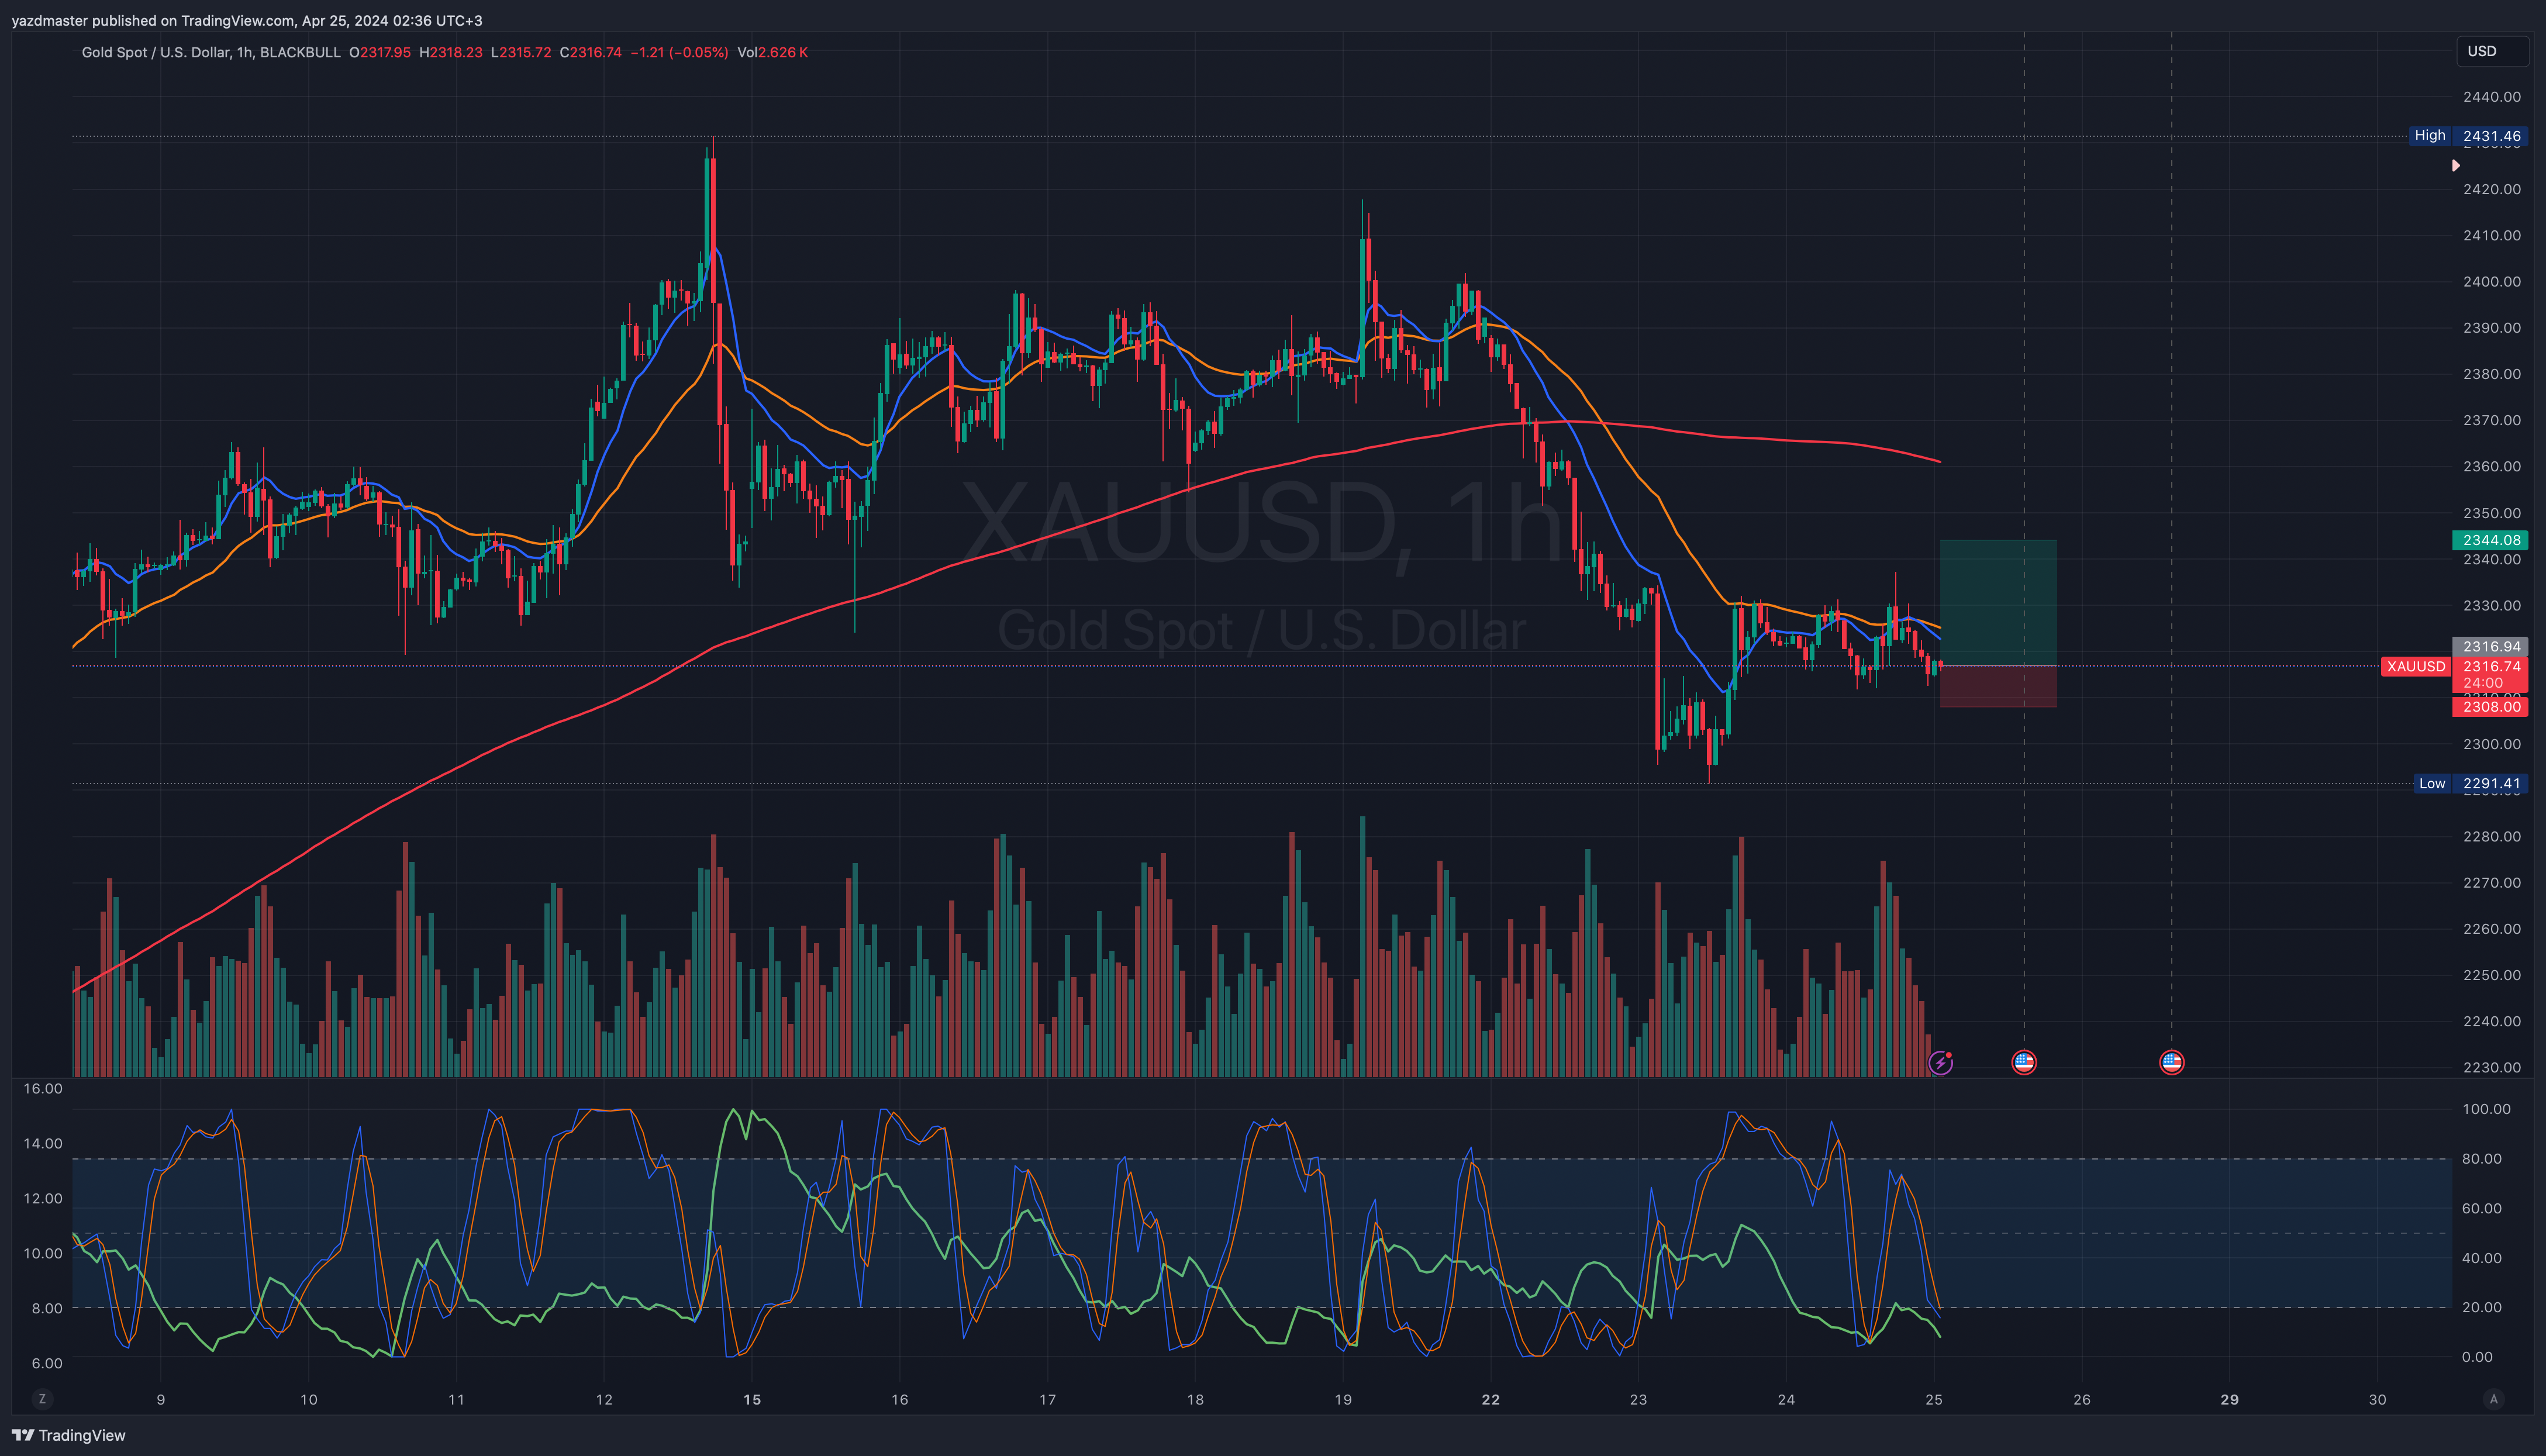Click the low value L2315.72
Image resolution: width=2546 pixels, height=1456 pixels.
pos(521,52)
